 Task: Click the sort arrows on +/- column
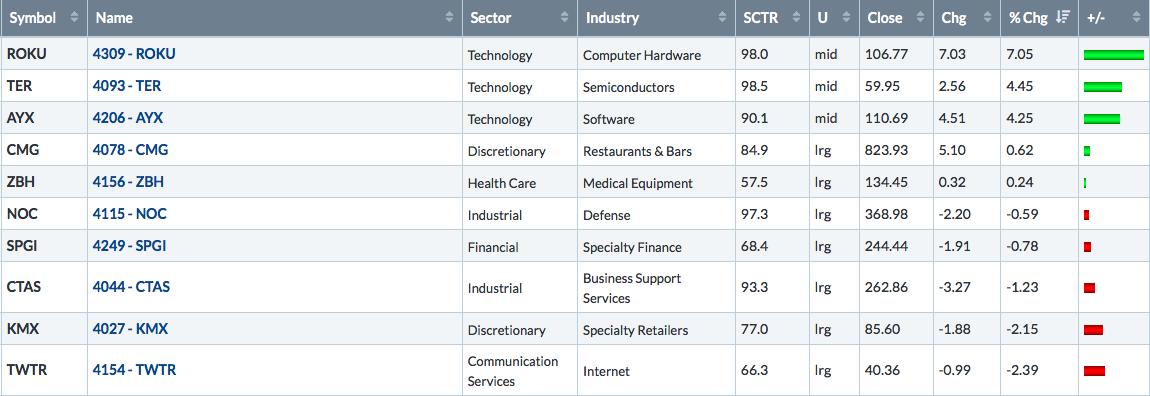click(1135, 18)
